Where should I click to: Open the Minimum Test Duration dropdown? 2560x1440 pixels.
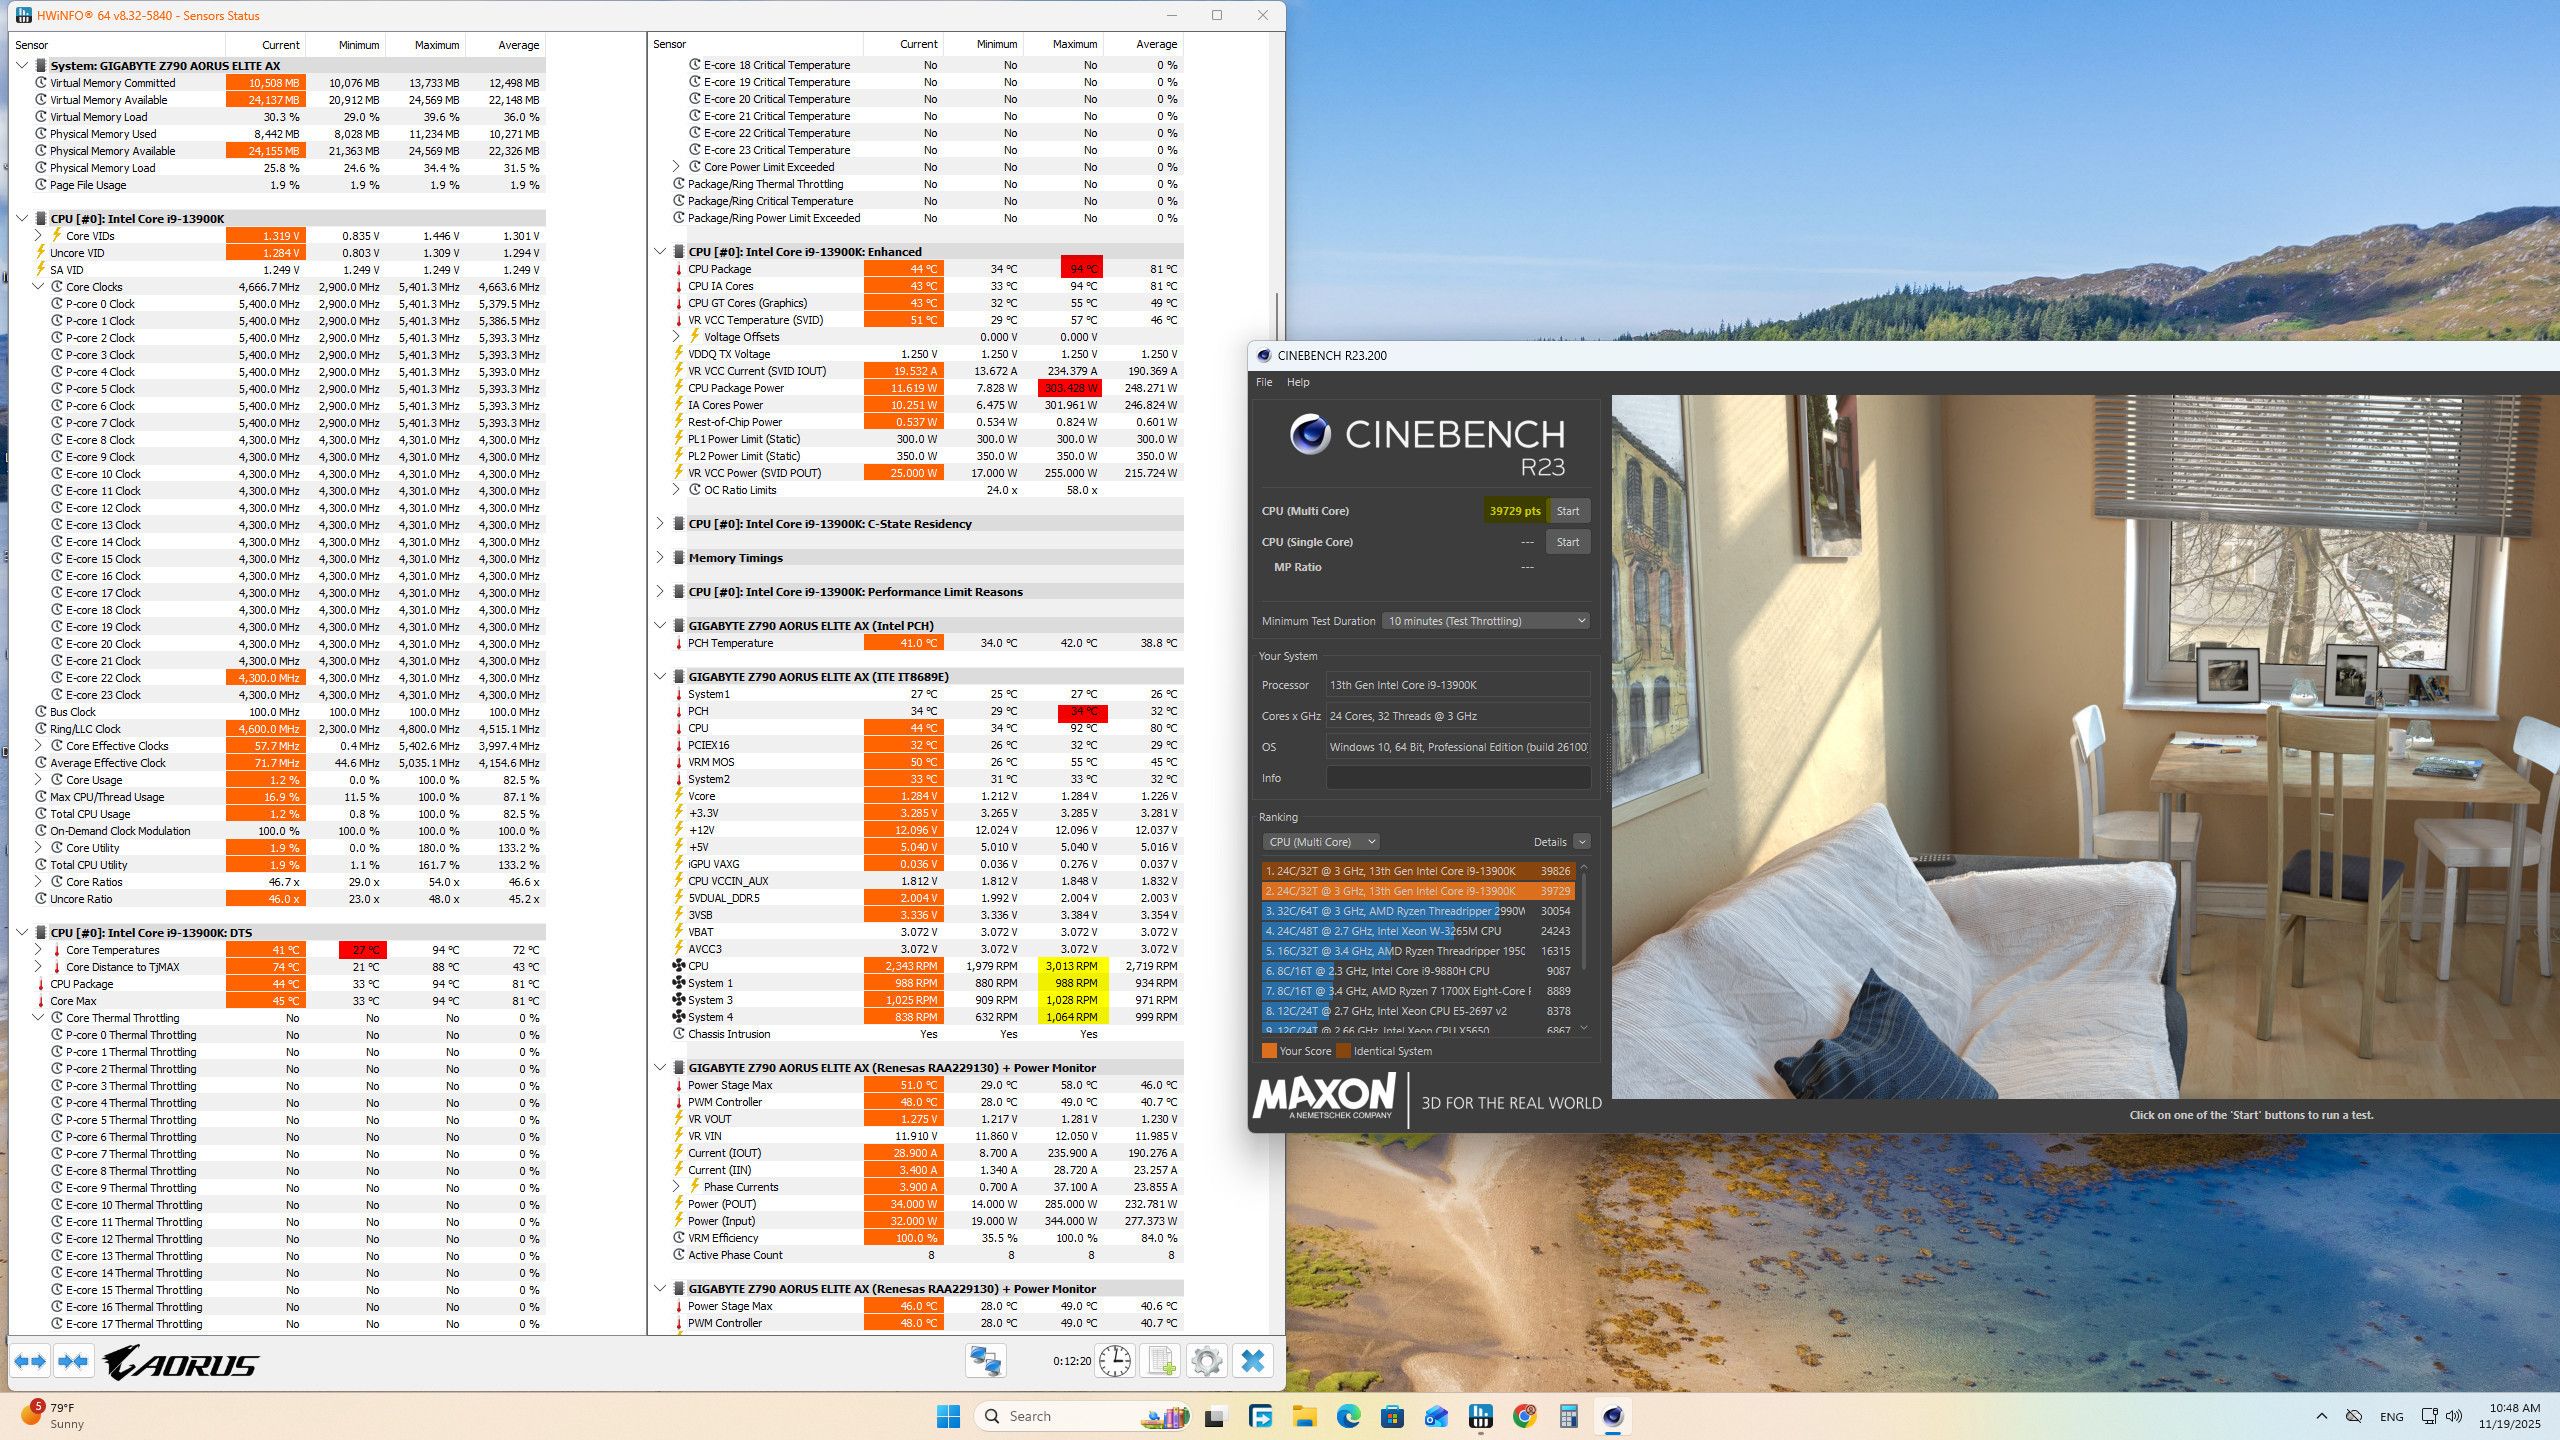1486,621
